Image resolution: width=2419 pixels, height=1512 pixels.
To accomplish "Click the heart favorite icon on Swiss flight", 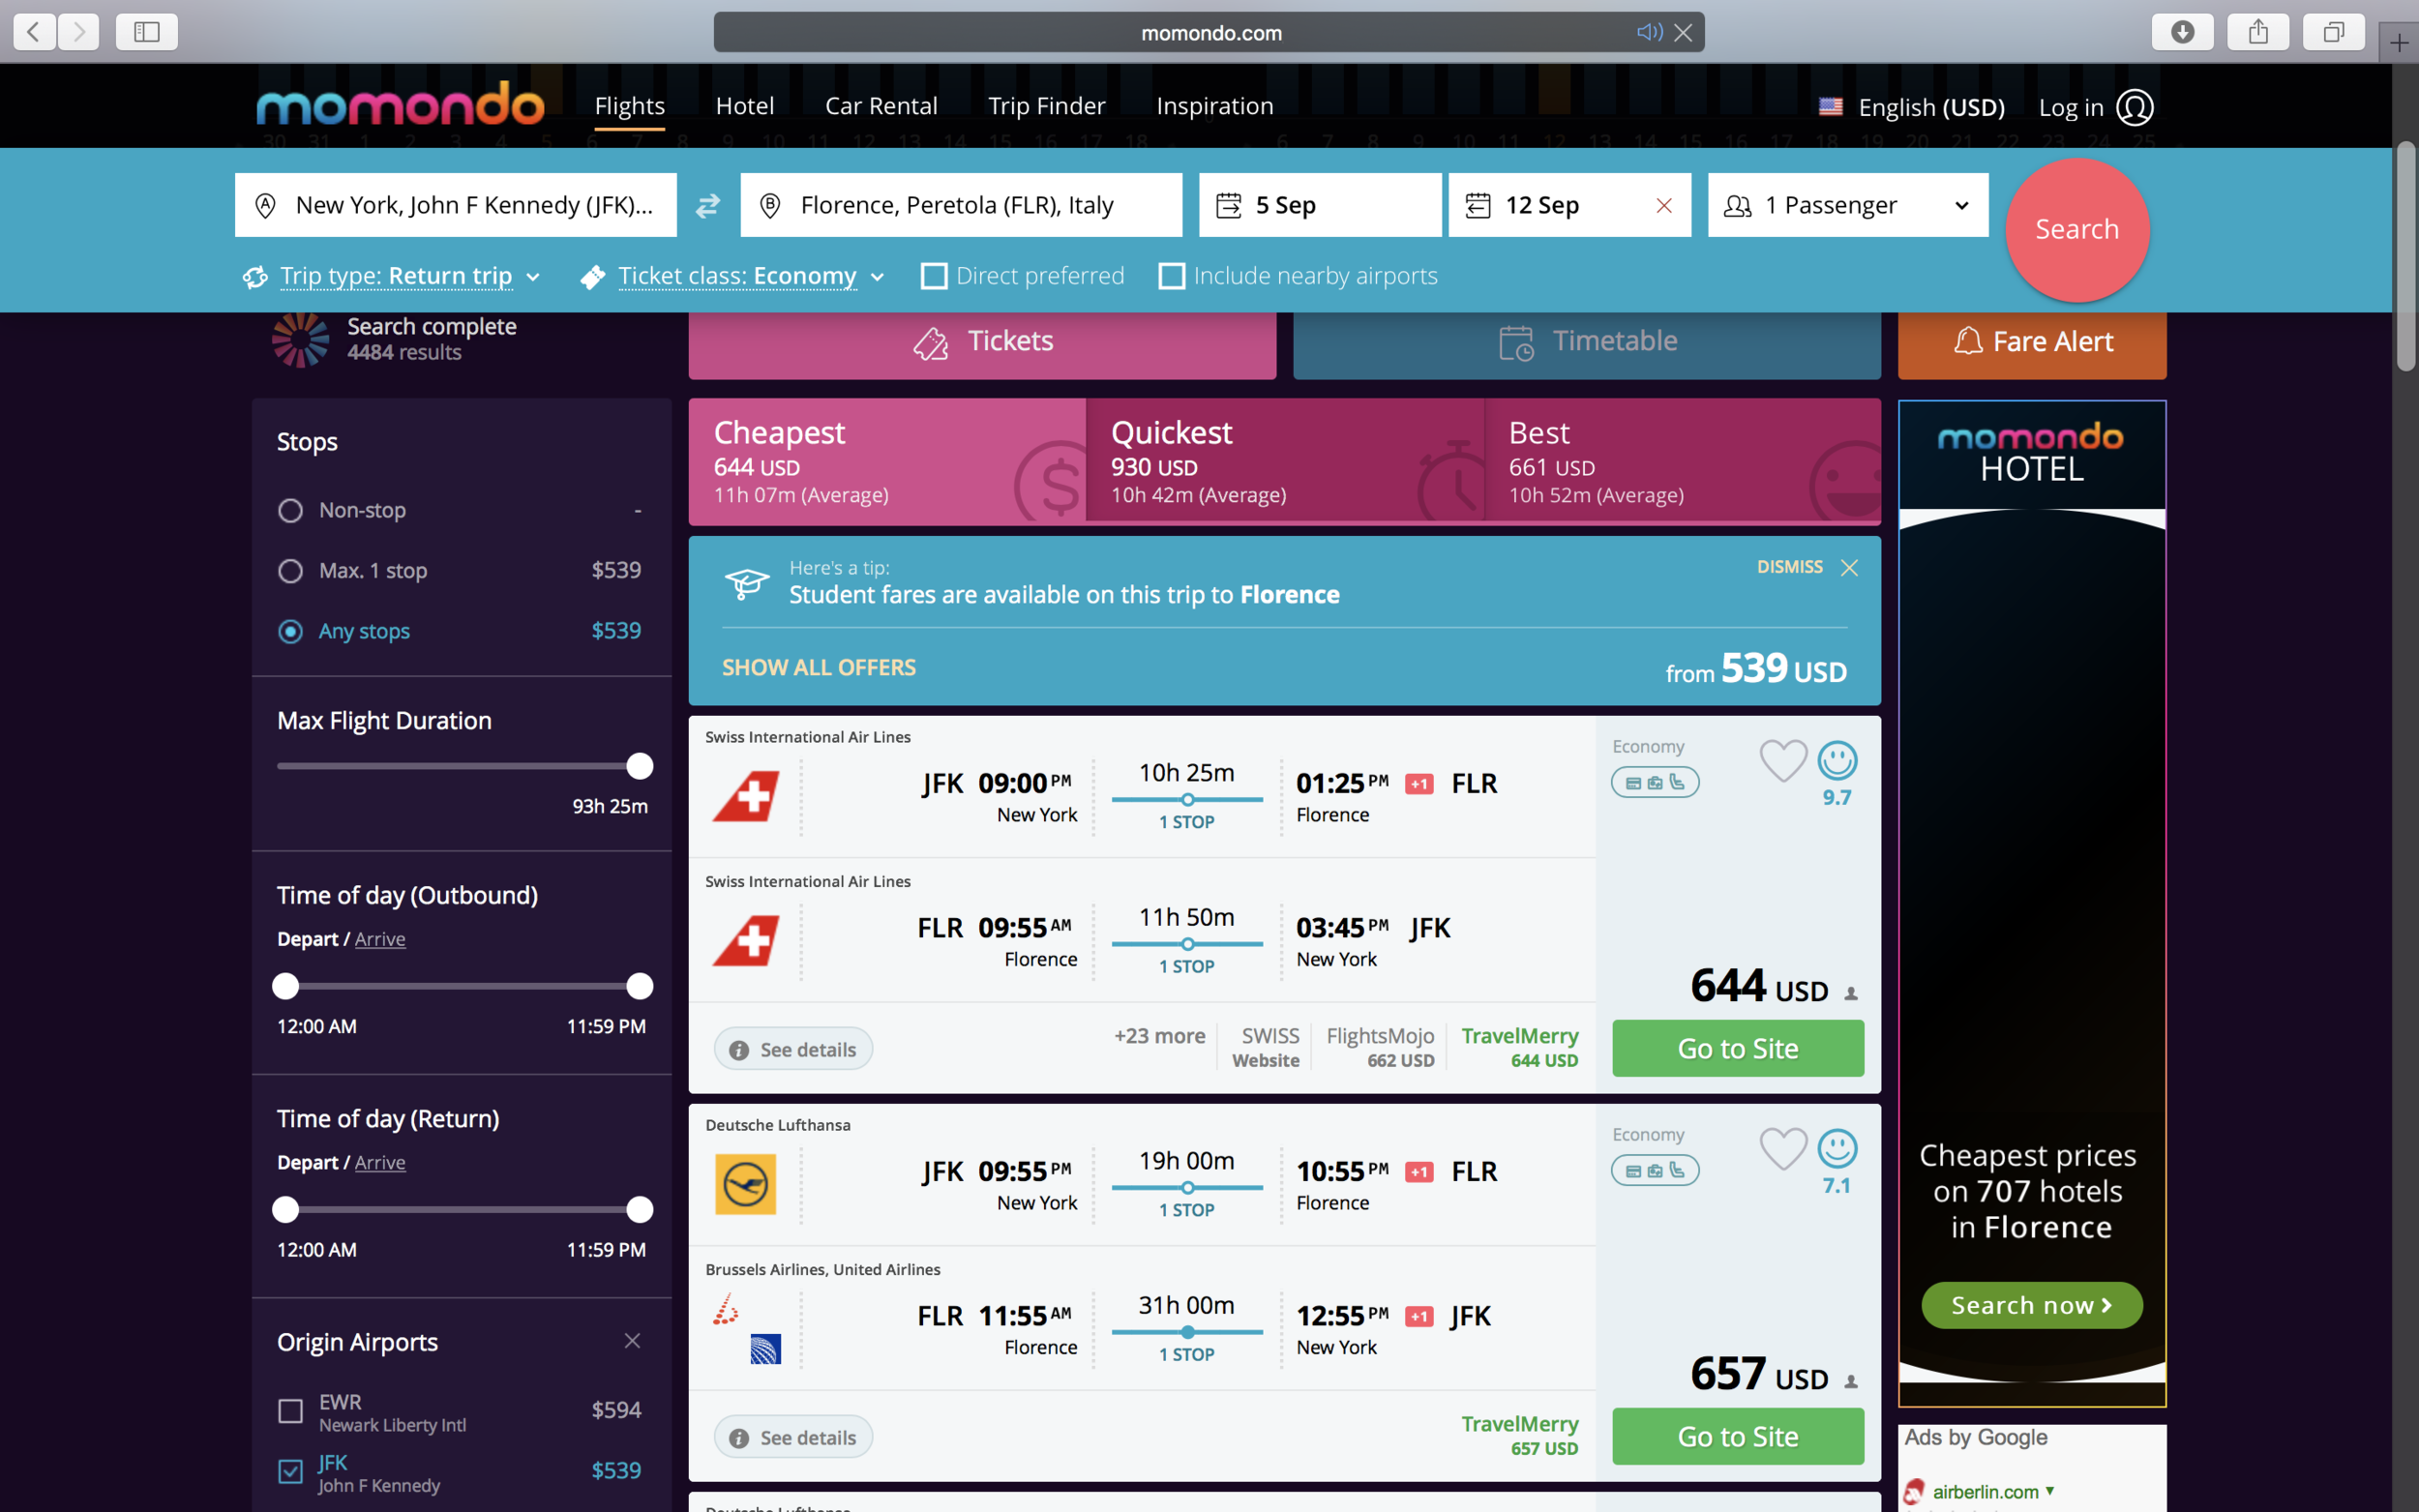I will point(1782,762).
